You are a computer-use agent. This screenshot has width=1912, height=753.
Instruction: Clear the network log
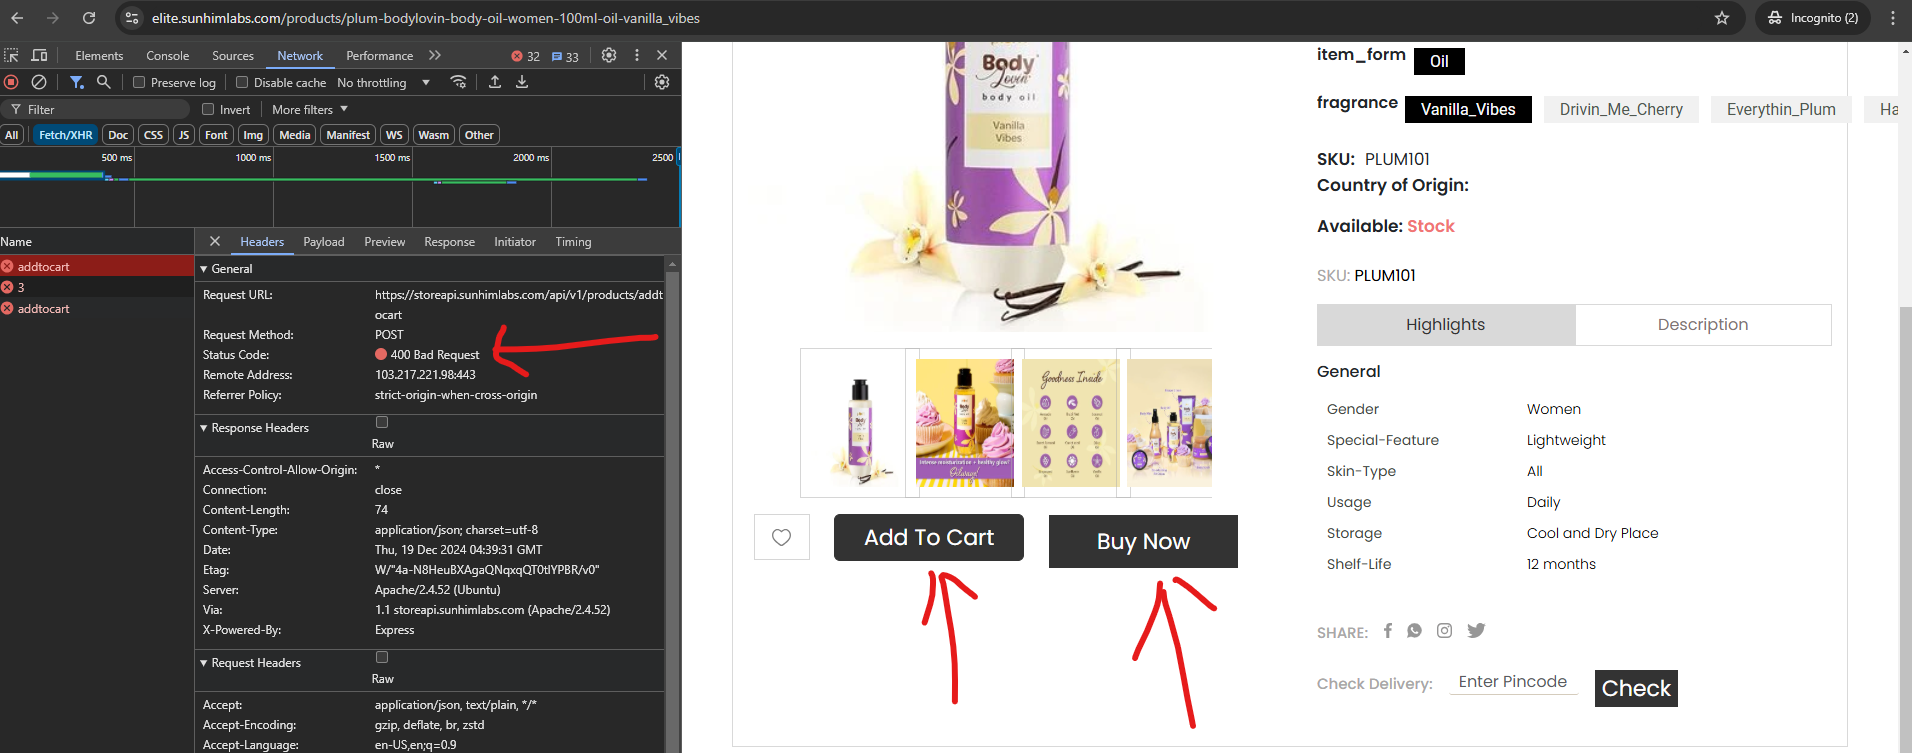click(39, 82)
